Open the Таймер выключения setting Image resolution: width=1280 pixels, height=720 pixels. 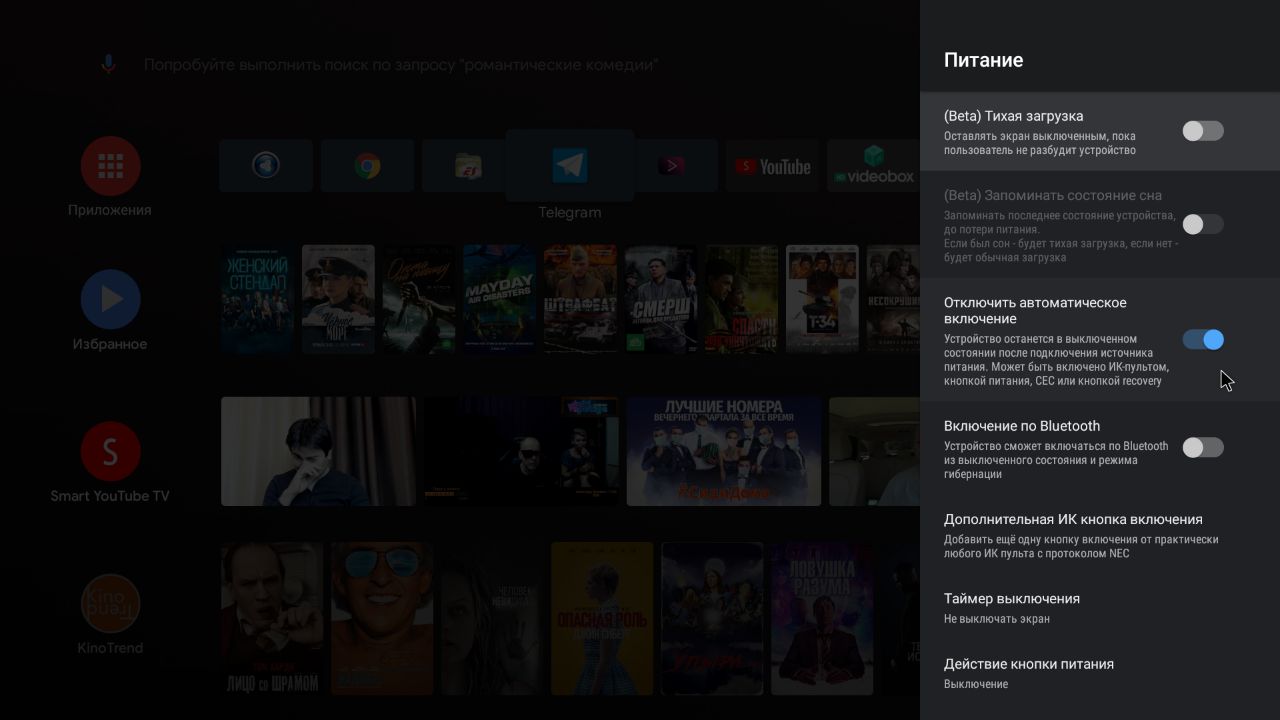(x=1100, y=607)
